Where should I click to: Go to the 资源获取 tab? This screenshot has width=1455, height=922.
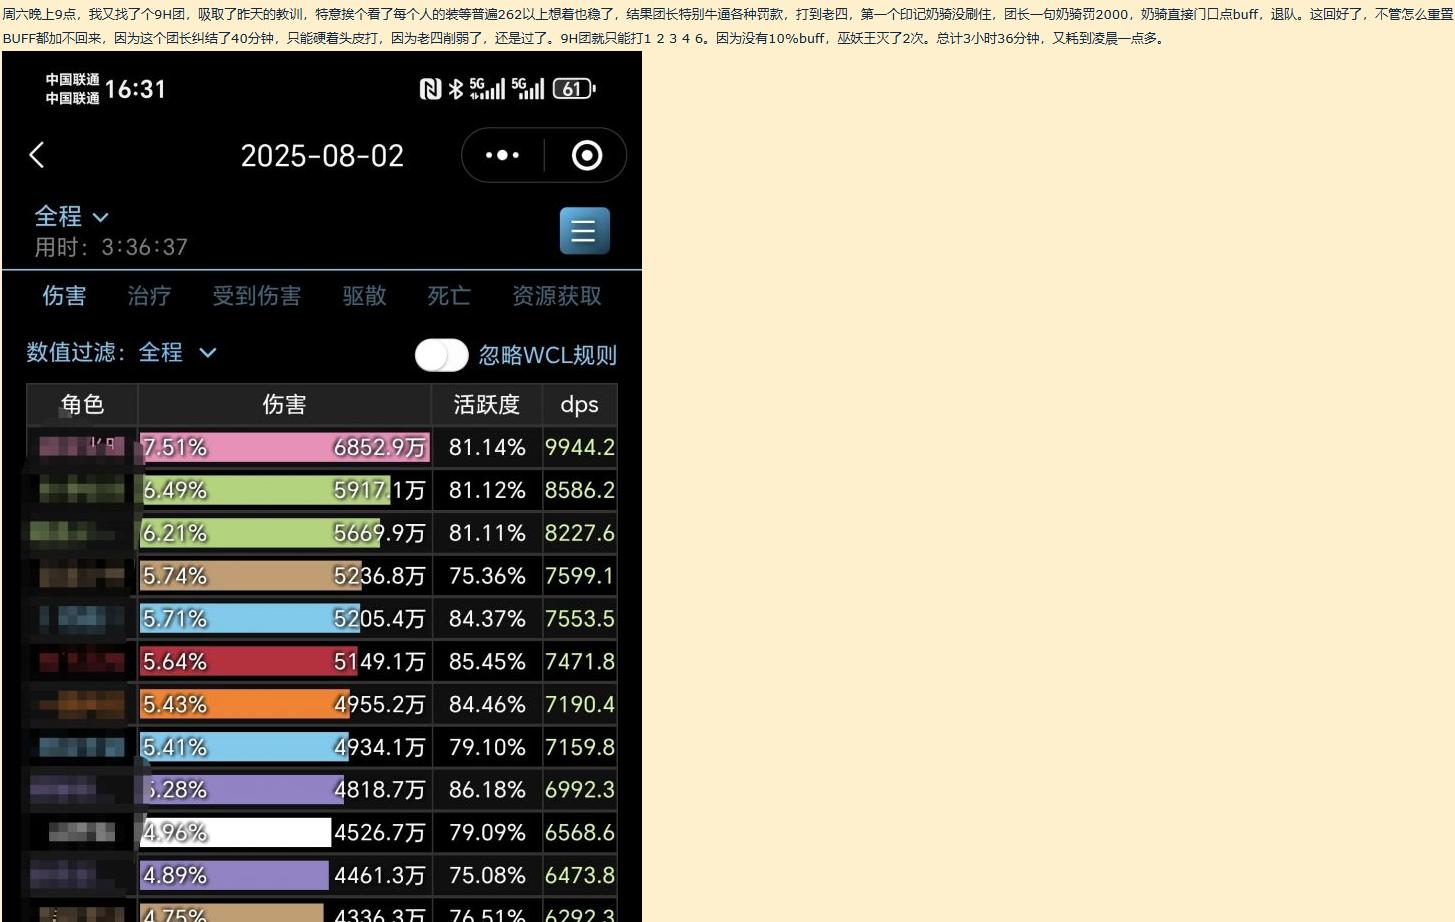556,296
